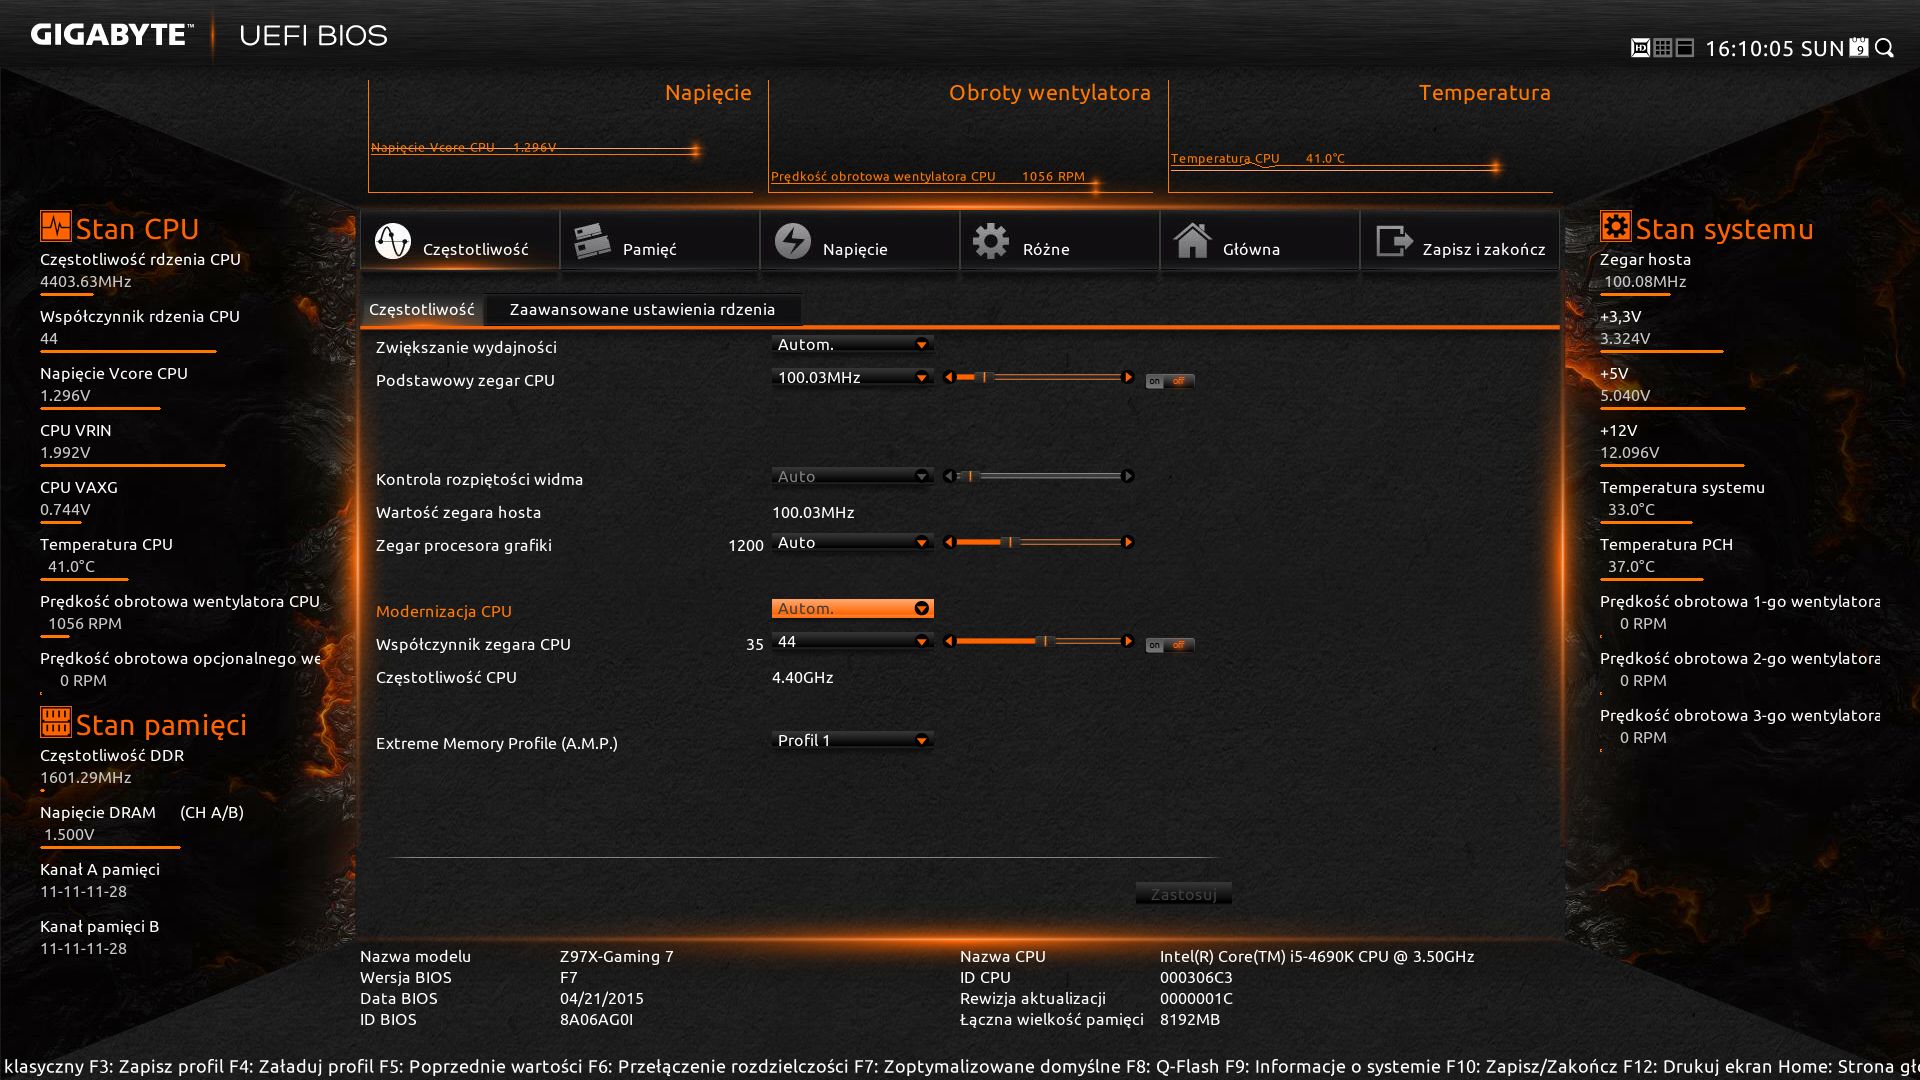
Task: Increase Podstawowy zegar CPU with right arrow
Action: pos(1128,378)
